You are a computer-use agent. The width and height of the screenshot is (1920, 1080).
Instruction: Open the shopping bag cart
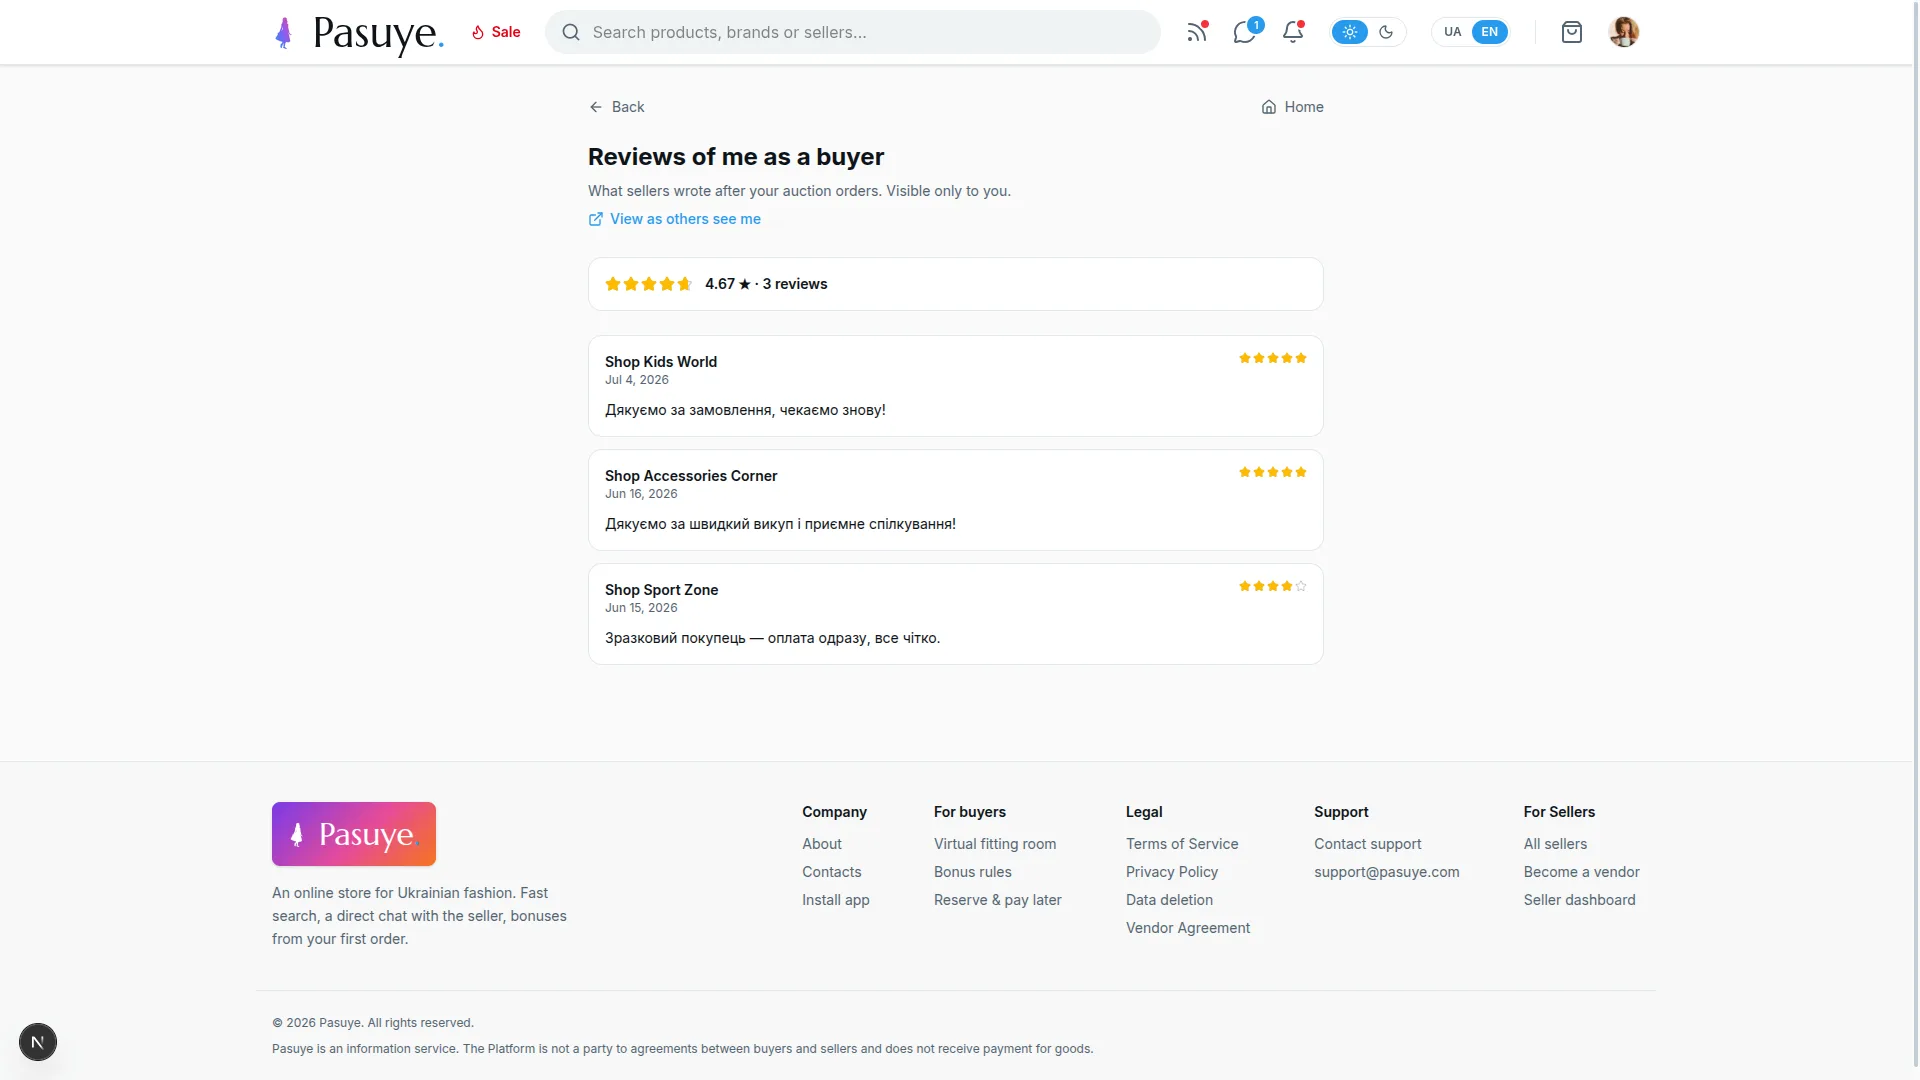[1572, 32]
